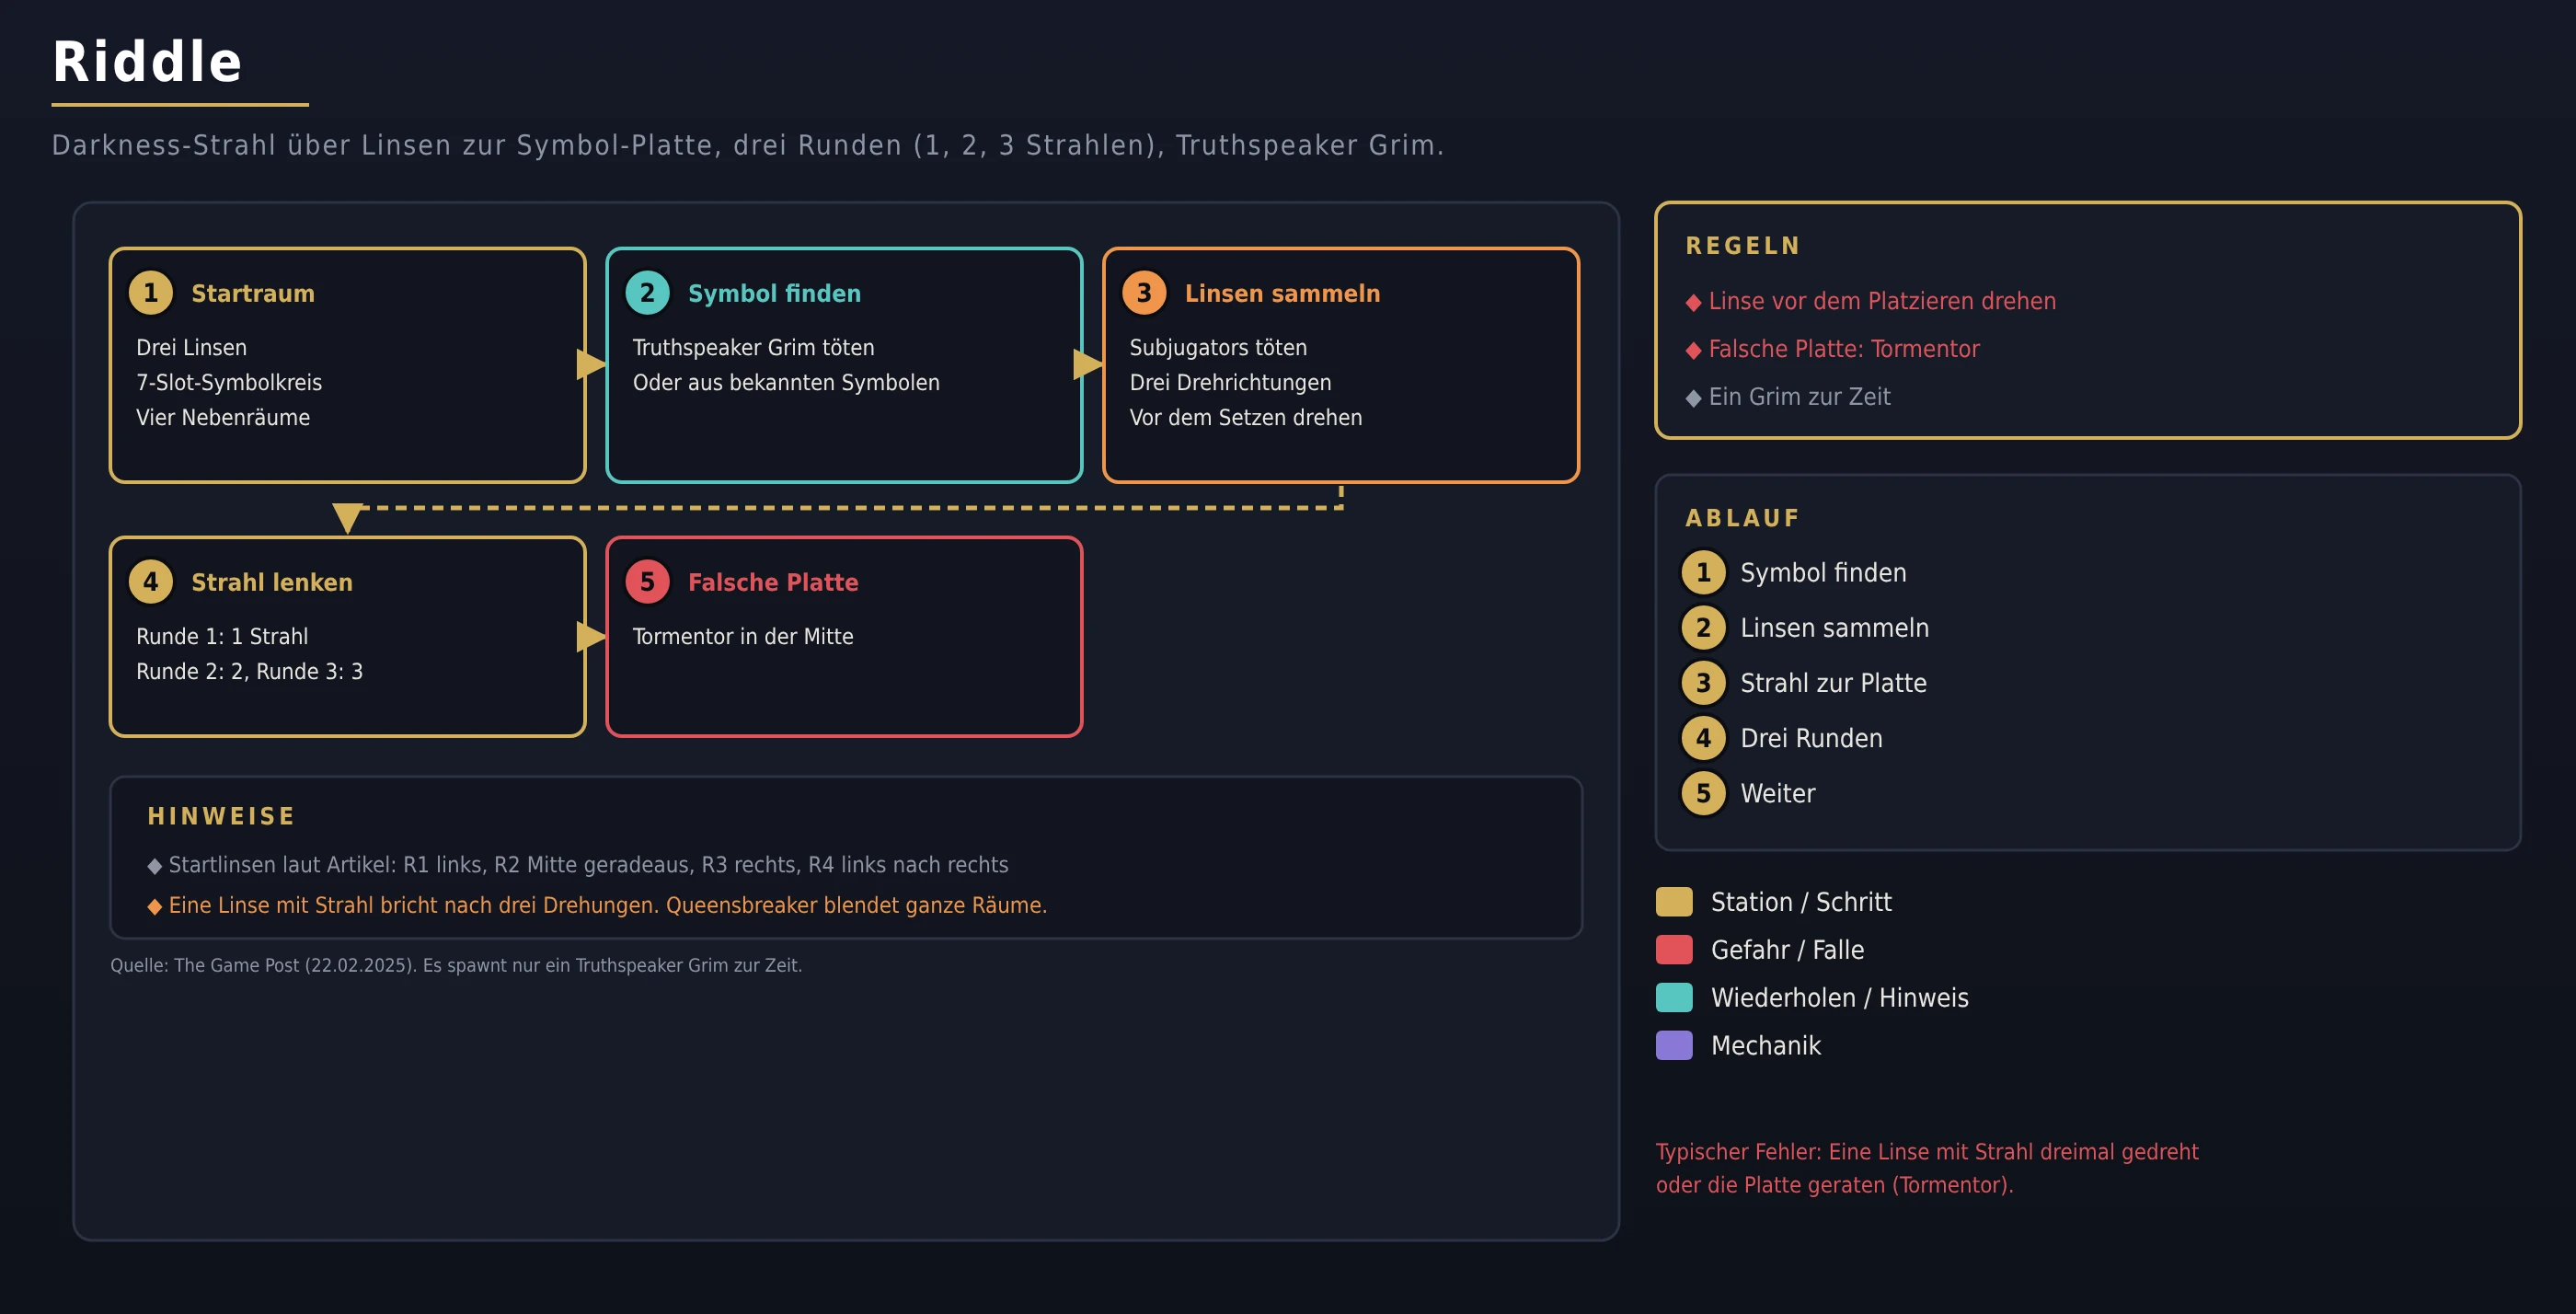This screenshot has width=2576, height=1314.
Task: Click Ablauf badge 1 next to Symbol finden
Action: 1703,573
